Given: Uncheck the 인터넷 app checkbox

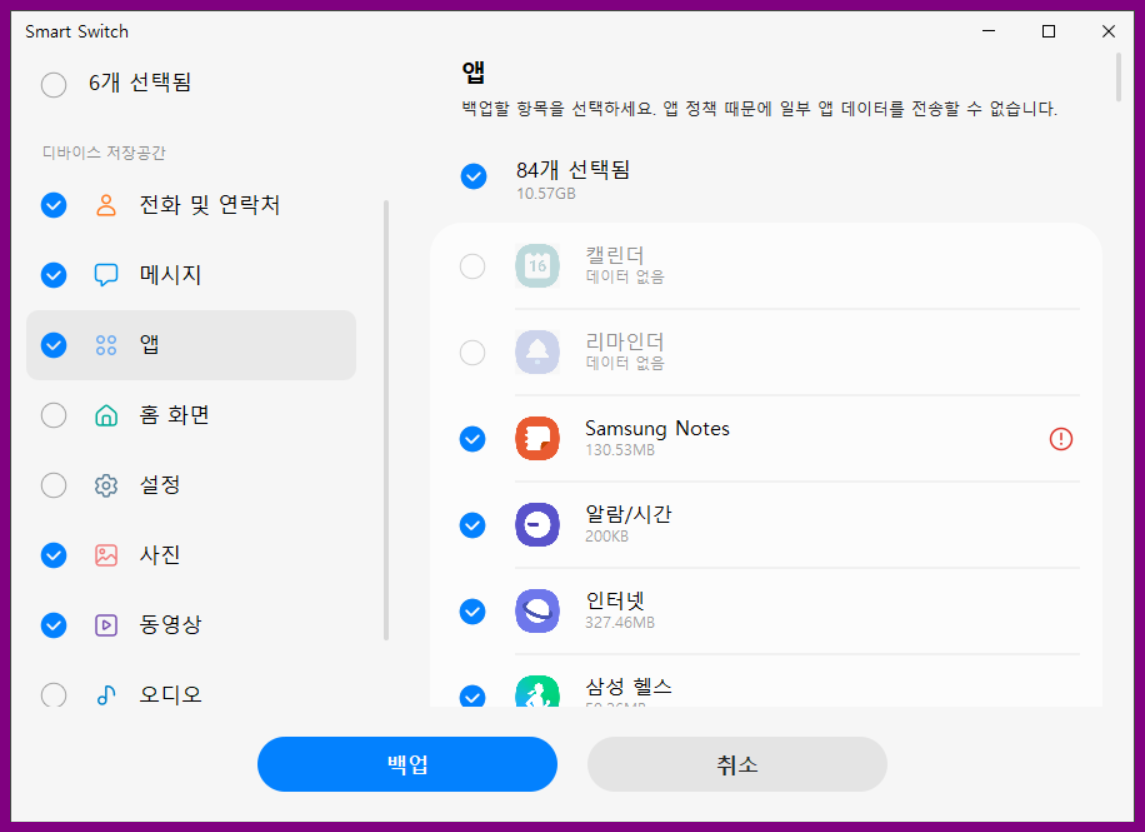Looking at the screenshot, I should tap(472, 611).
